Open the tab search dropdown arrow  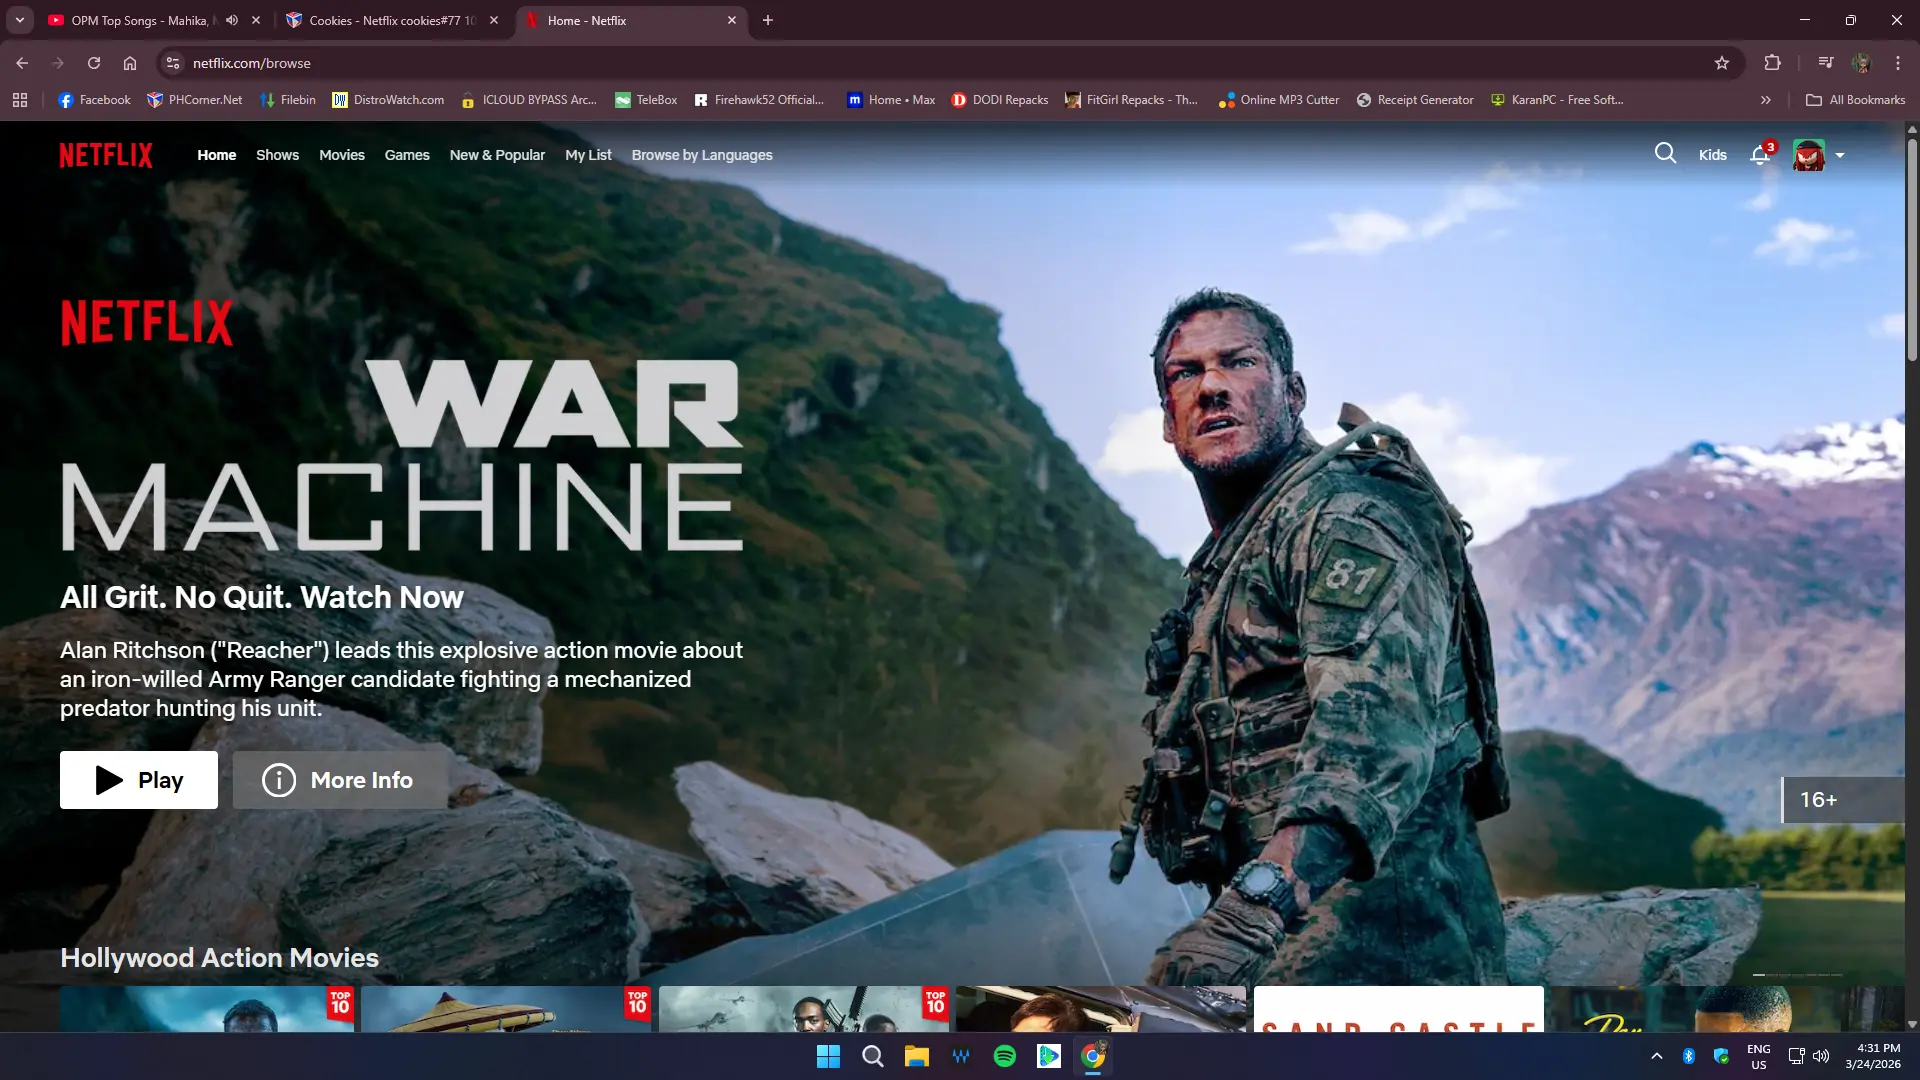[x=19, y=20]
